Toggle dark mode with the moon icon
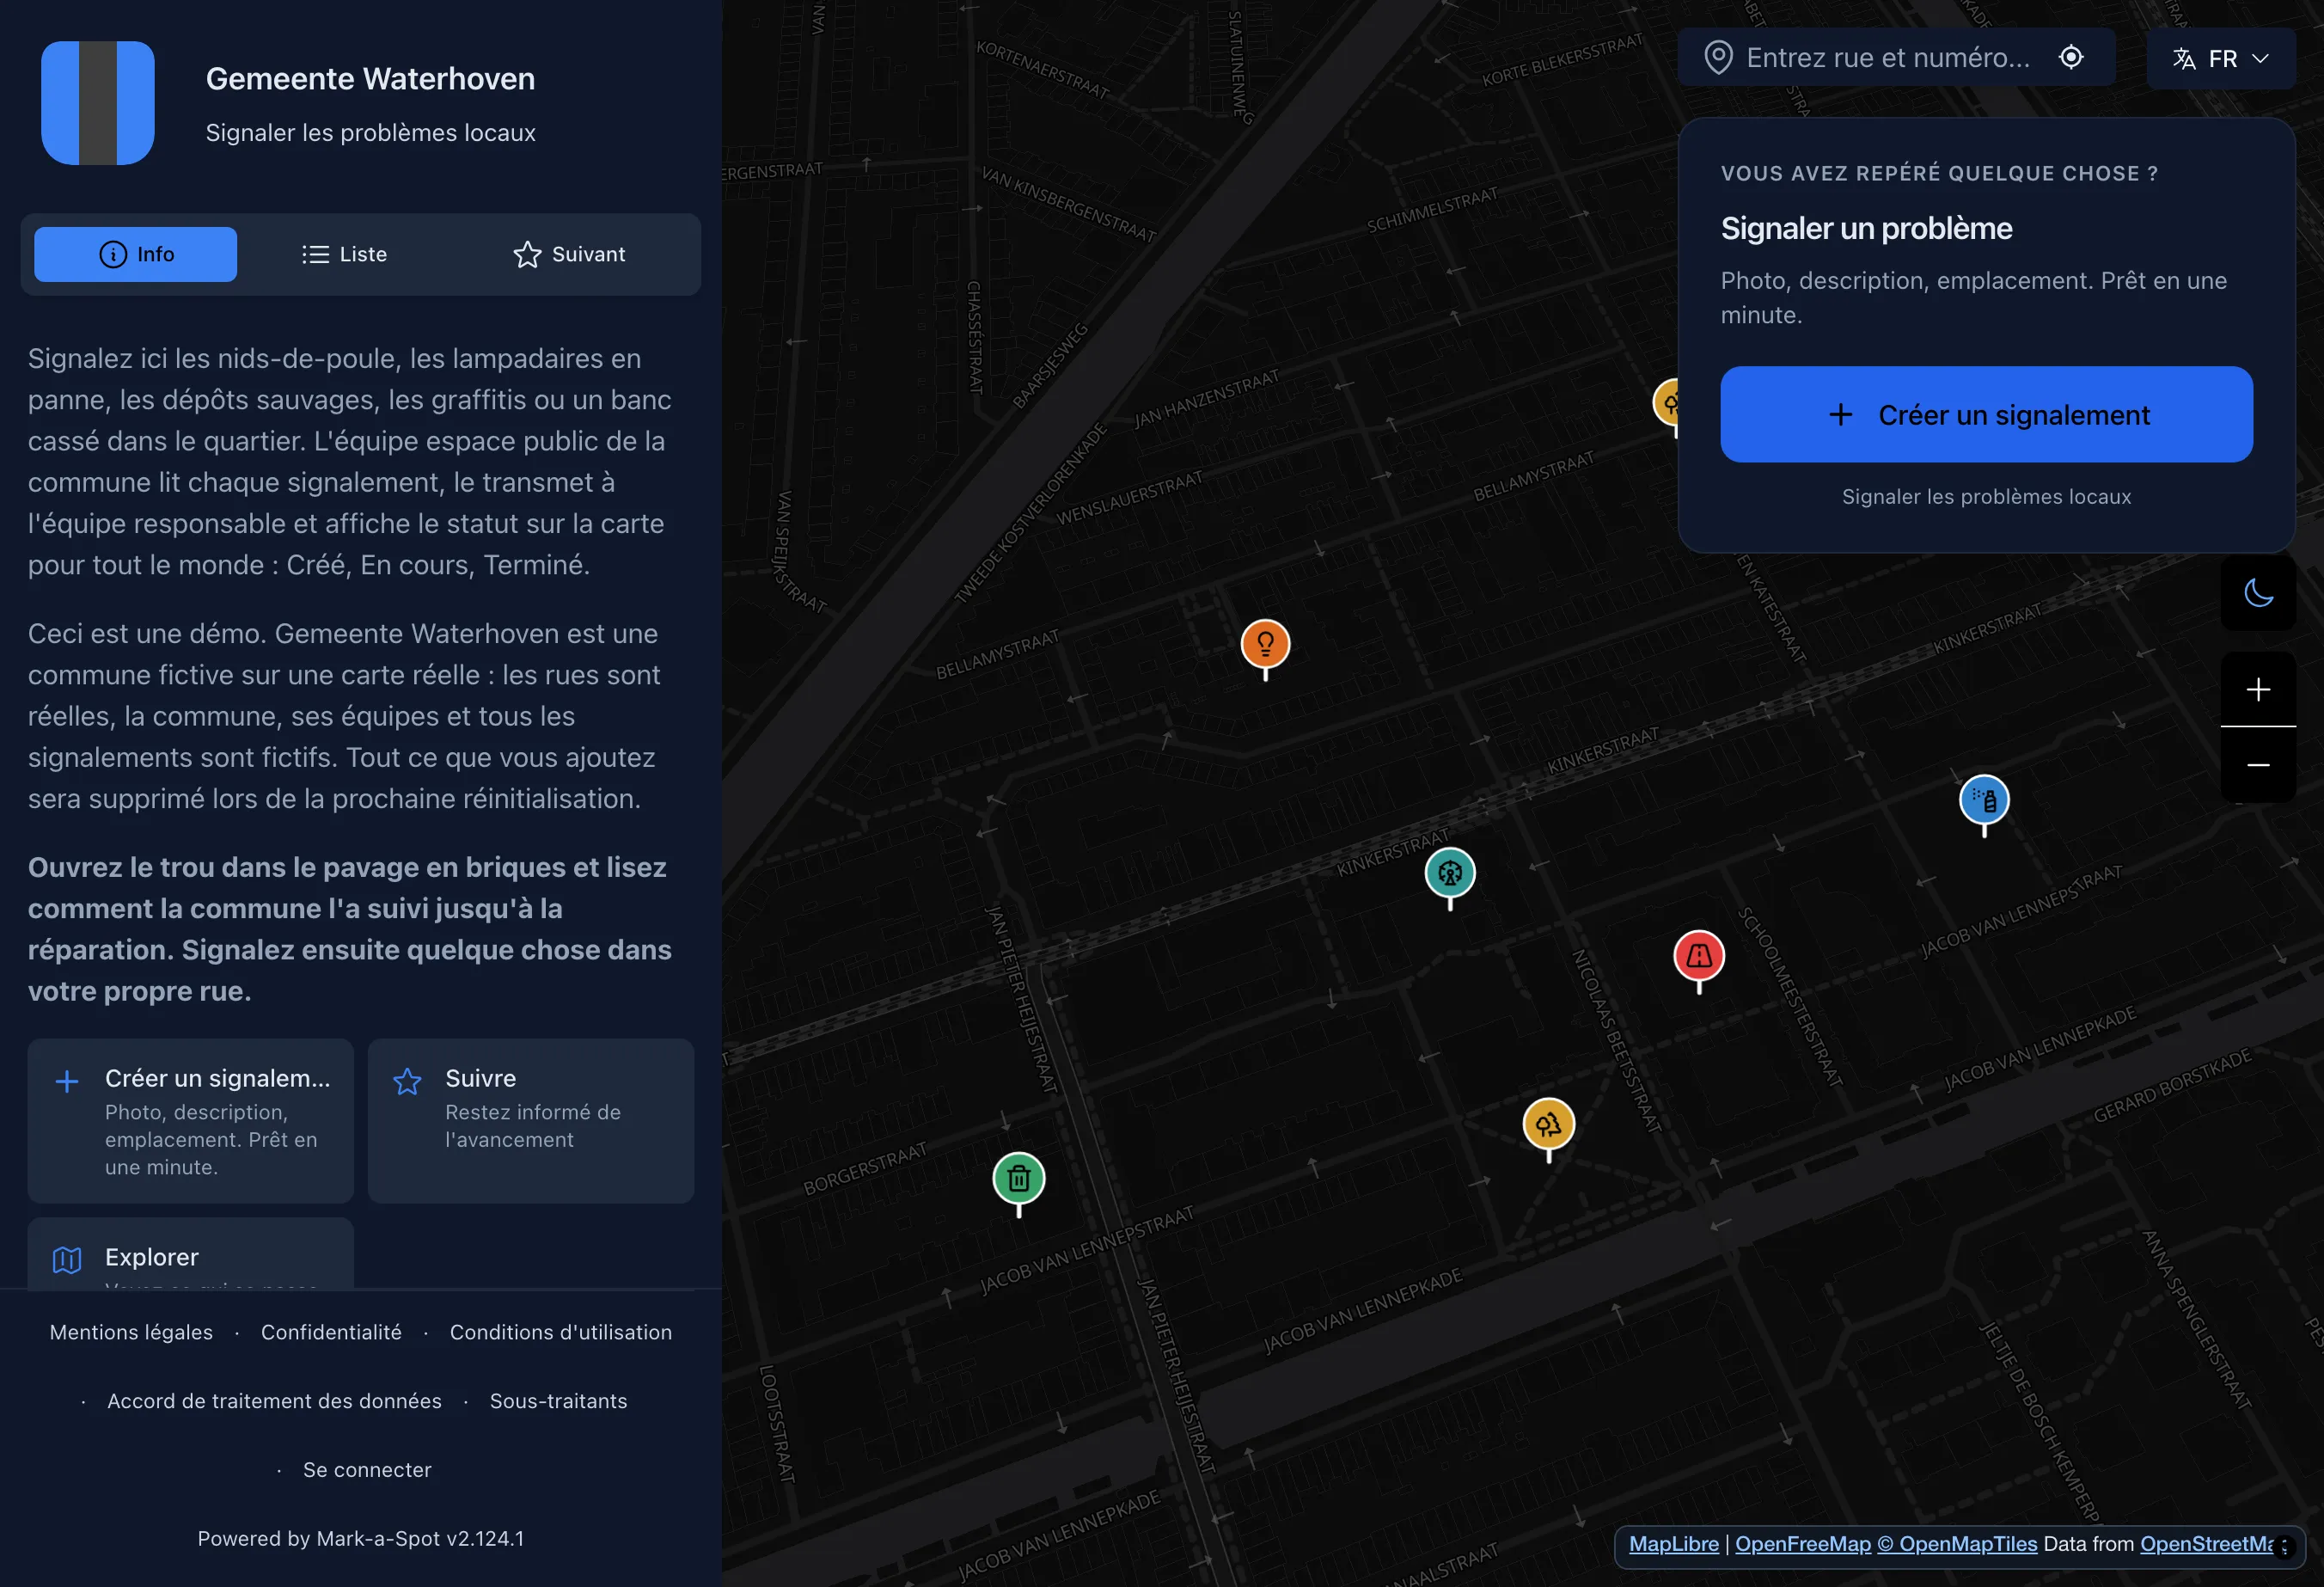This screenshot has height=1587, width=2324. 2257,593
